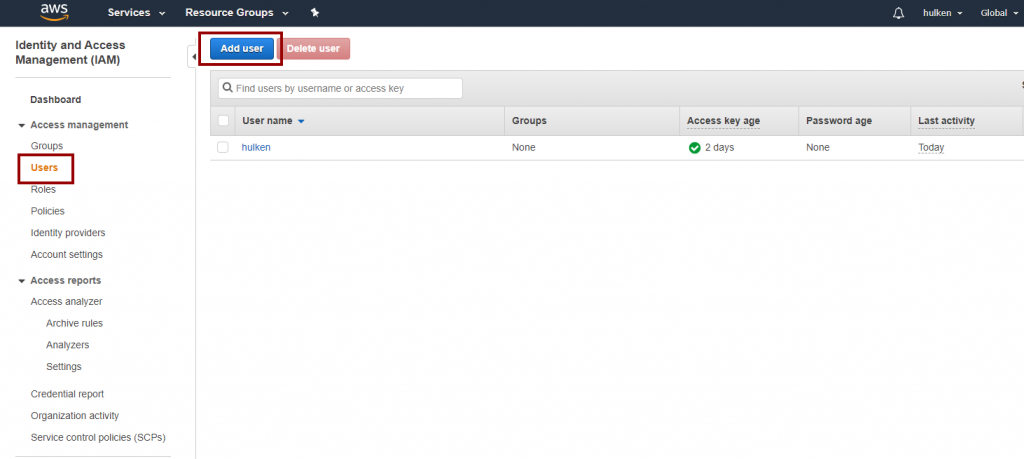Collapse the Access reports section
This screenshot has width=1024, height=459.
click(x=22, y=281)
